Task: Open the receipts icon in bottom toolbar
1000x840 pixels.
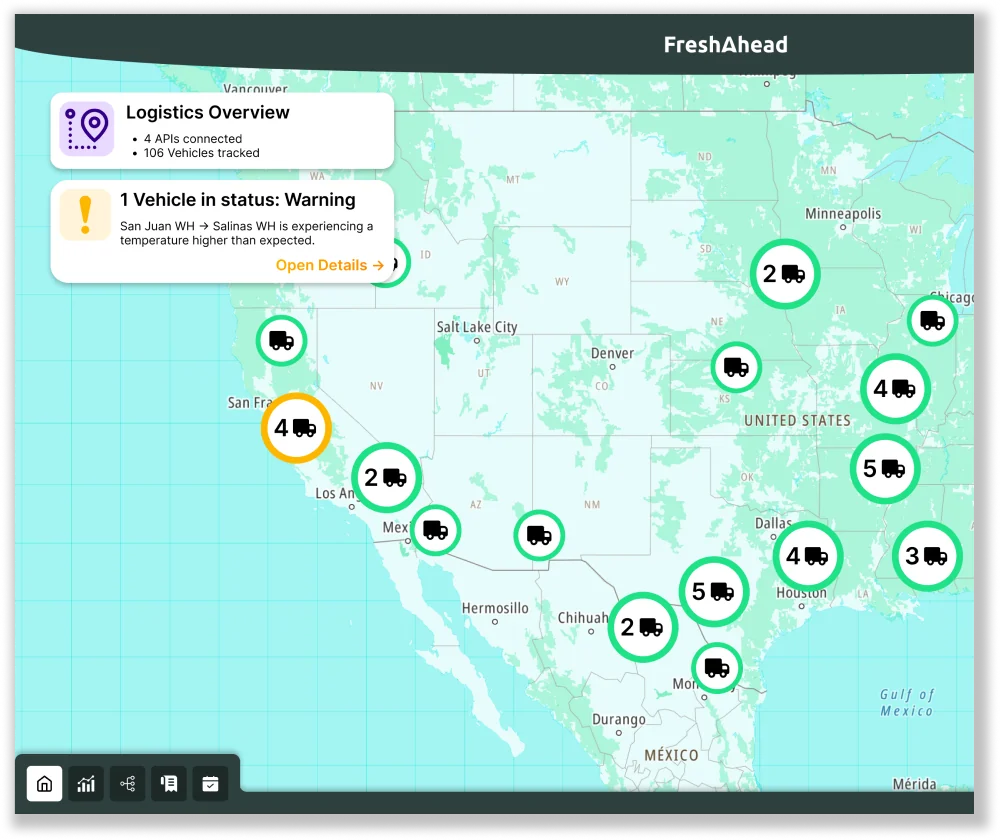Action: 168,784
